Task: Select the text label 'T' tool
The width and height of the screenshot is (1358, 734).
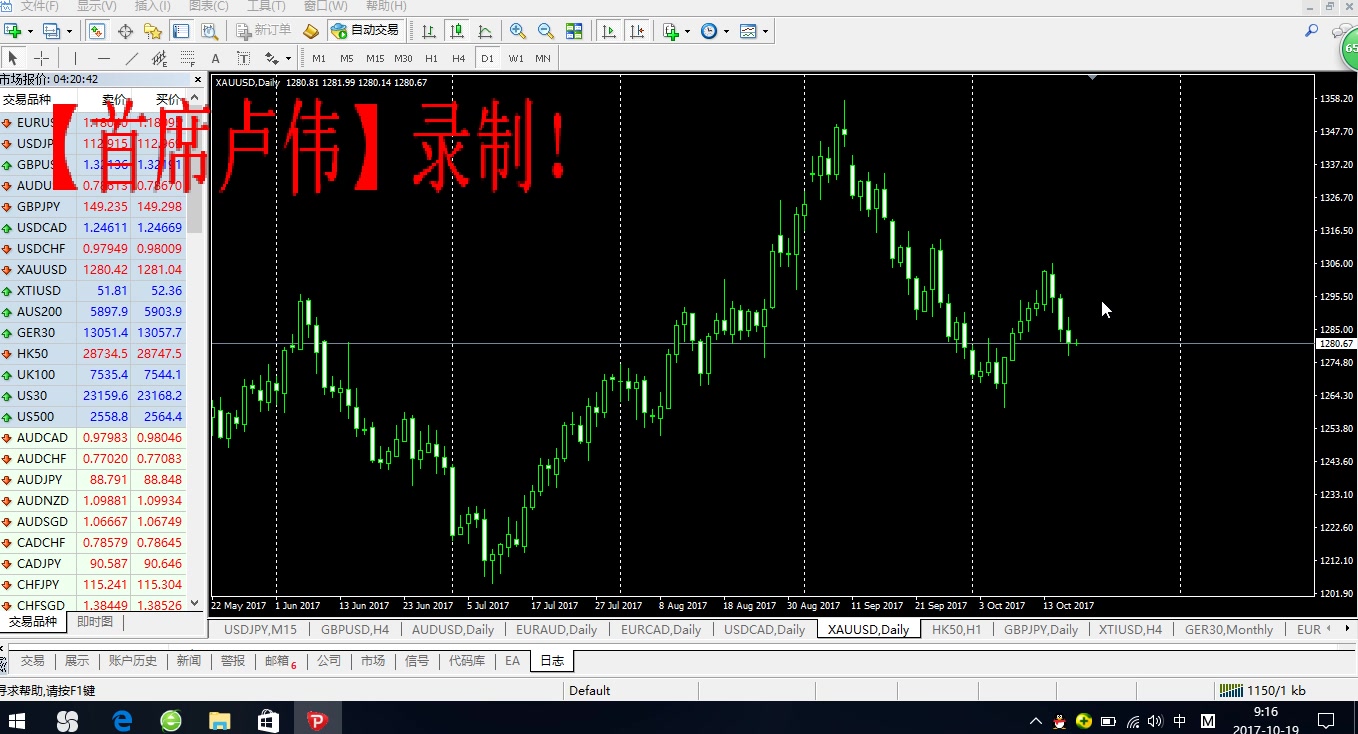Action: pos(243,58)
